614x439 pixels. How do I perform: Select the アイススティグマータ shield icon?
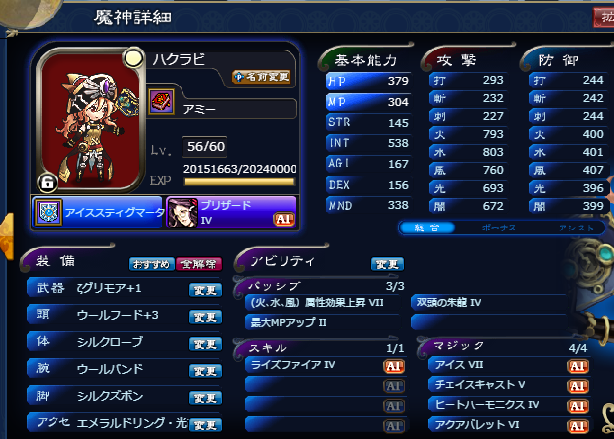48,212
